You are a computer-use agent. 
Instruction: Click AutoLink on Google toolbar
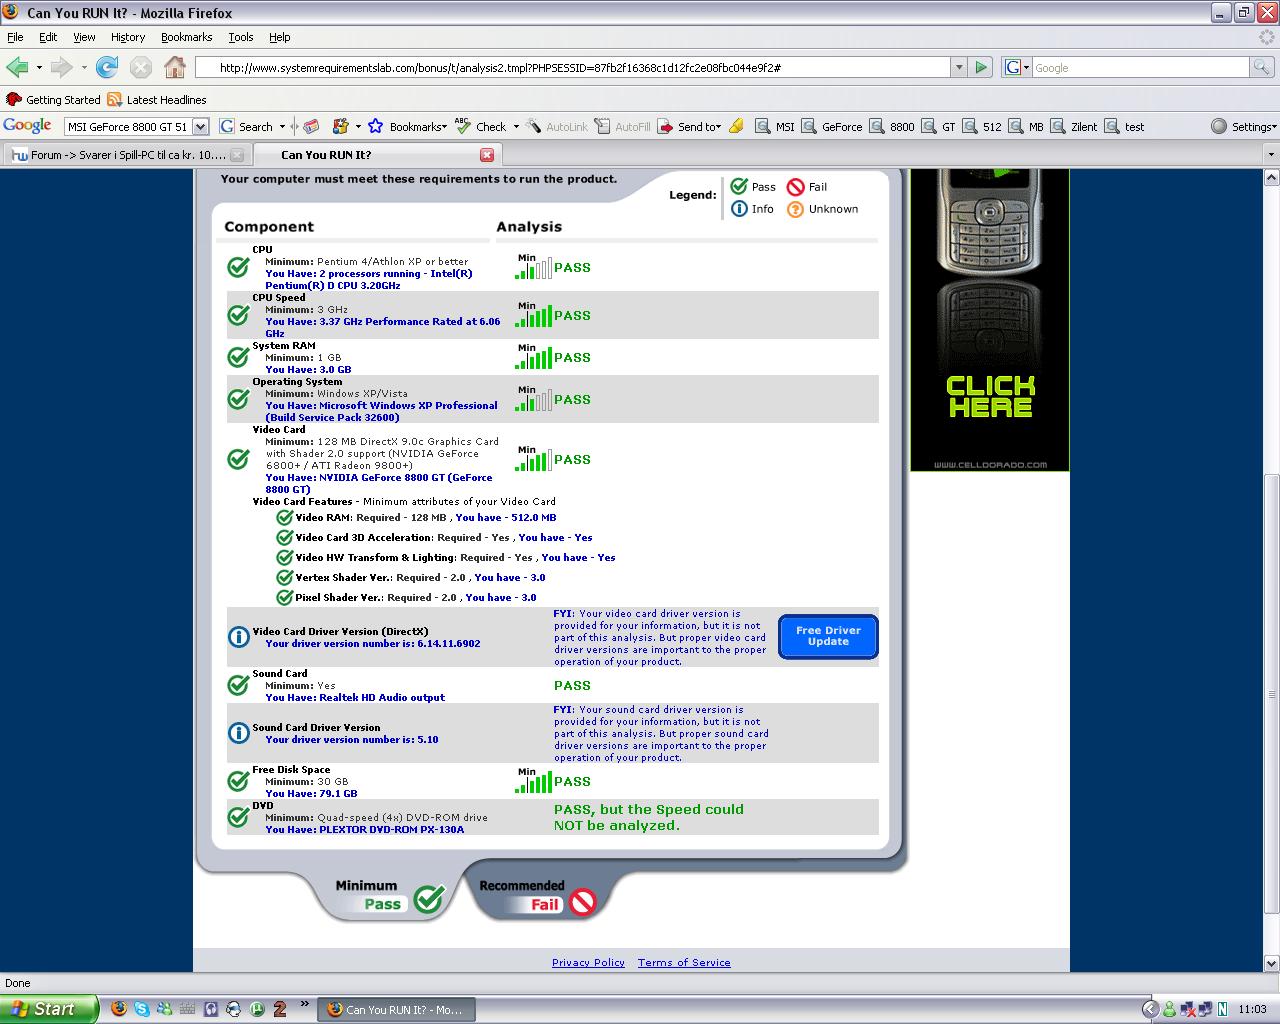pos(557,127)
